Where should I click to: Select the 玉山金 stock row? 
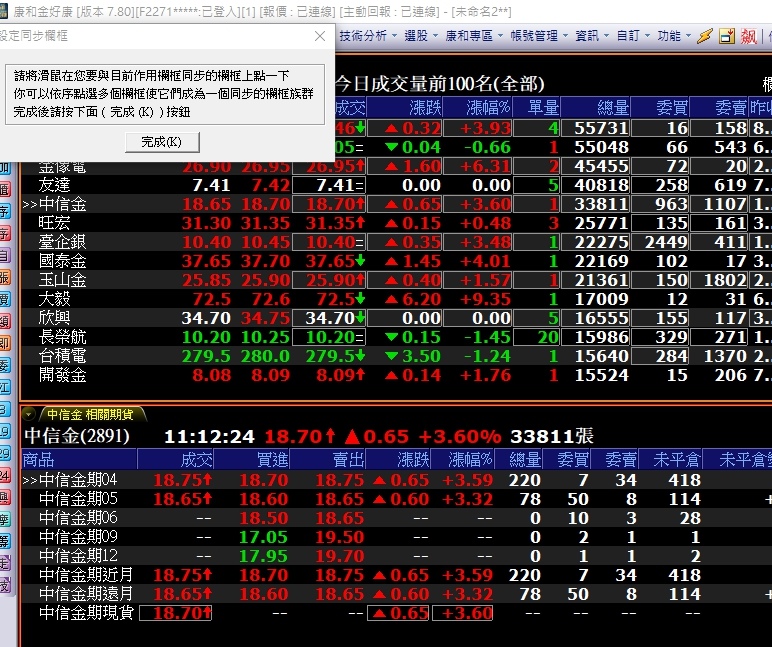point(396,280)
